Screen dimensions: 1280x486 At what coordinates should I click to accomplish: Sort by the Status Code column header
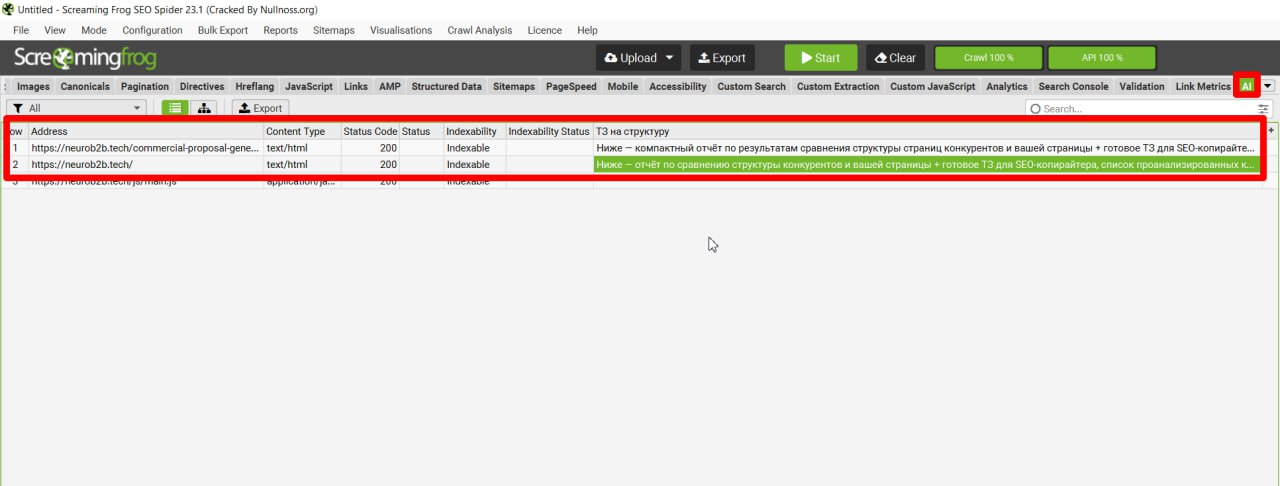[x=369, y=131]
